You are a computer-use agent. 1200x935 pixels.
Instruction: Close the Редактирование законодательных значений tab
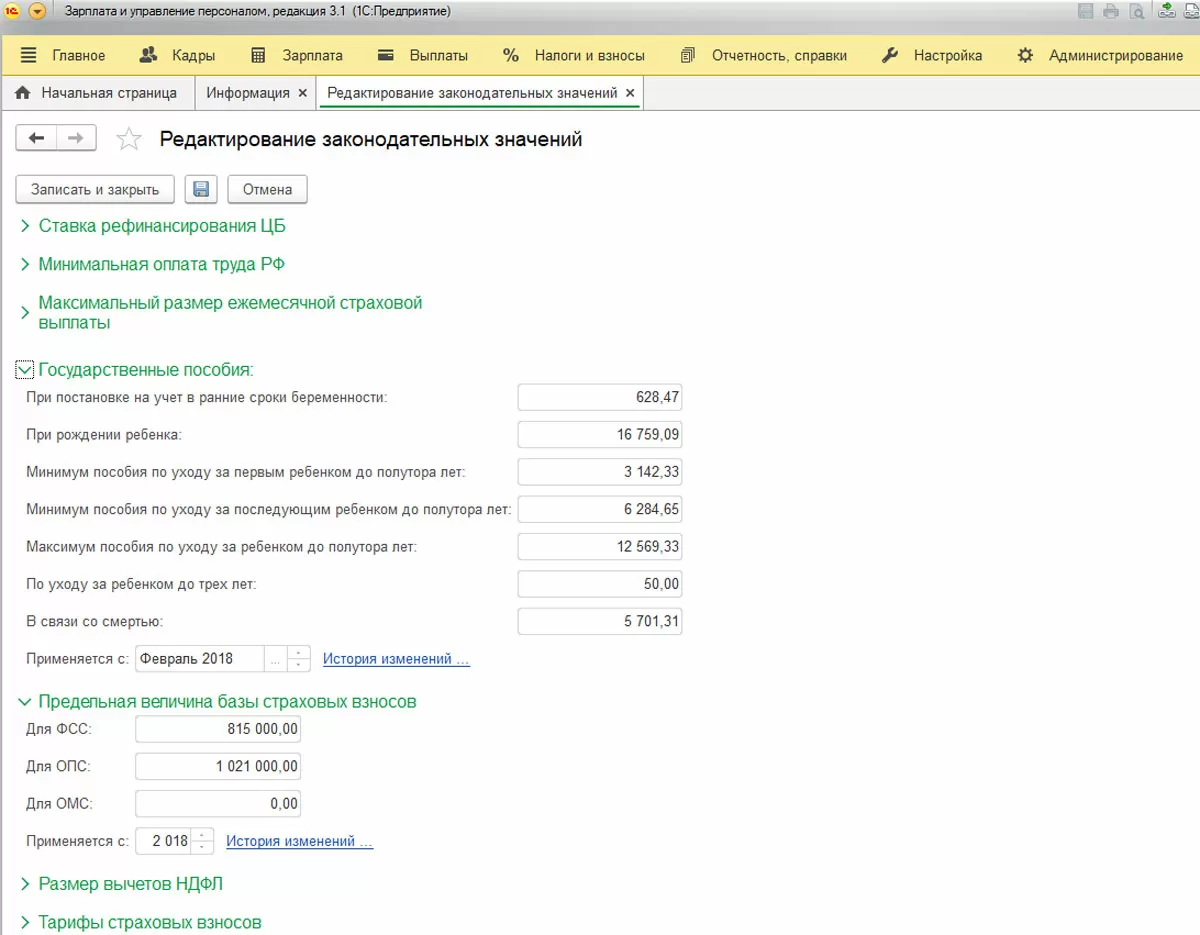tap(629, 93)
